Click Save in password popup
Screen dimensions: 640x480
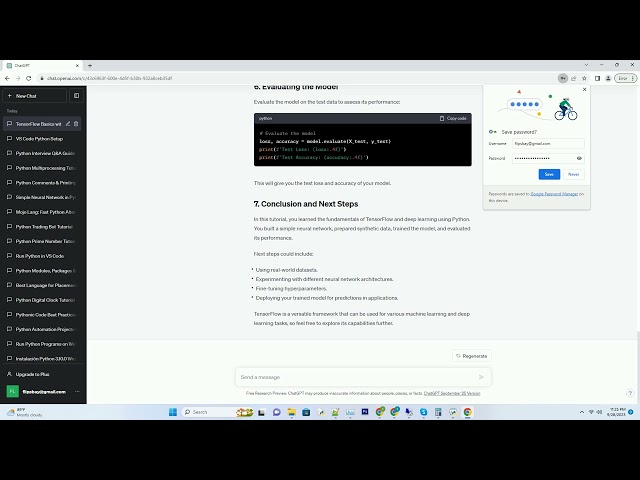point(549,174)
